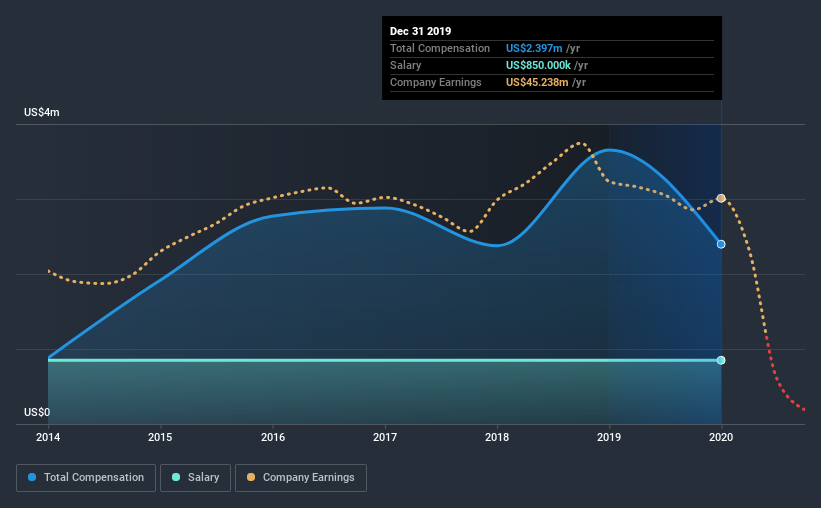Toggle the Total Compensation legend button
821x508 pixels.
point(86,478)
